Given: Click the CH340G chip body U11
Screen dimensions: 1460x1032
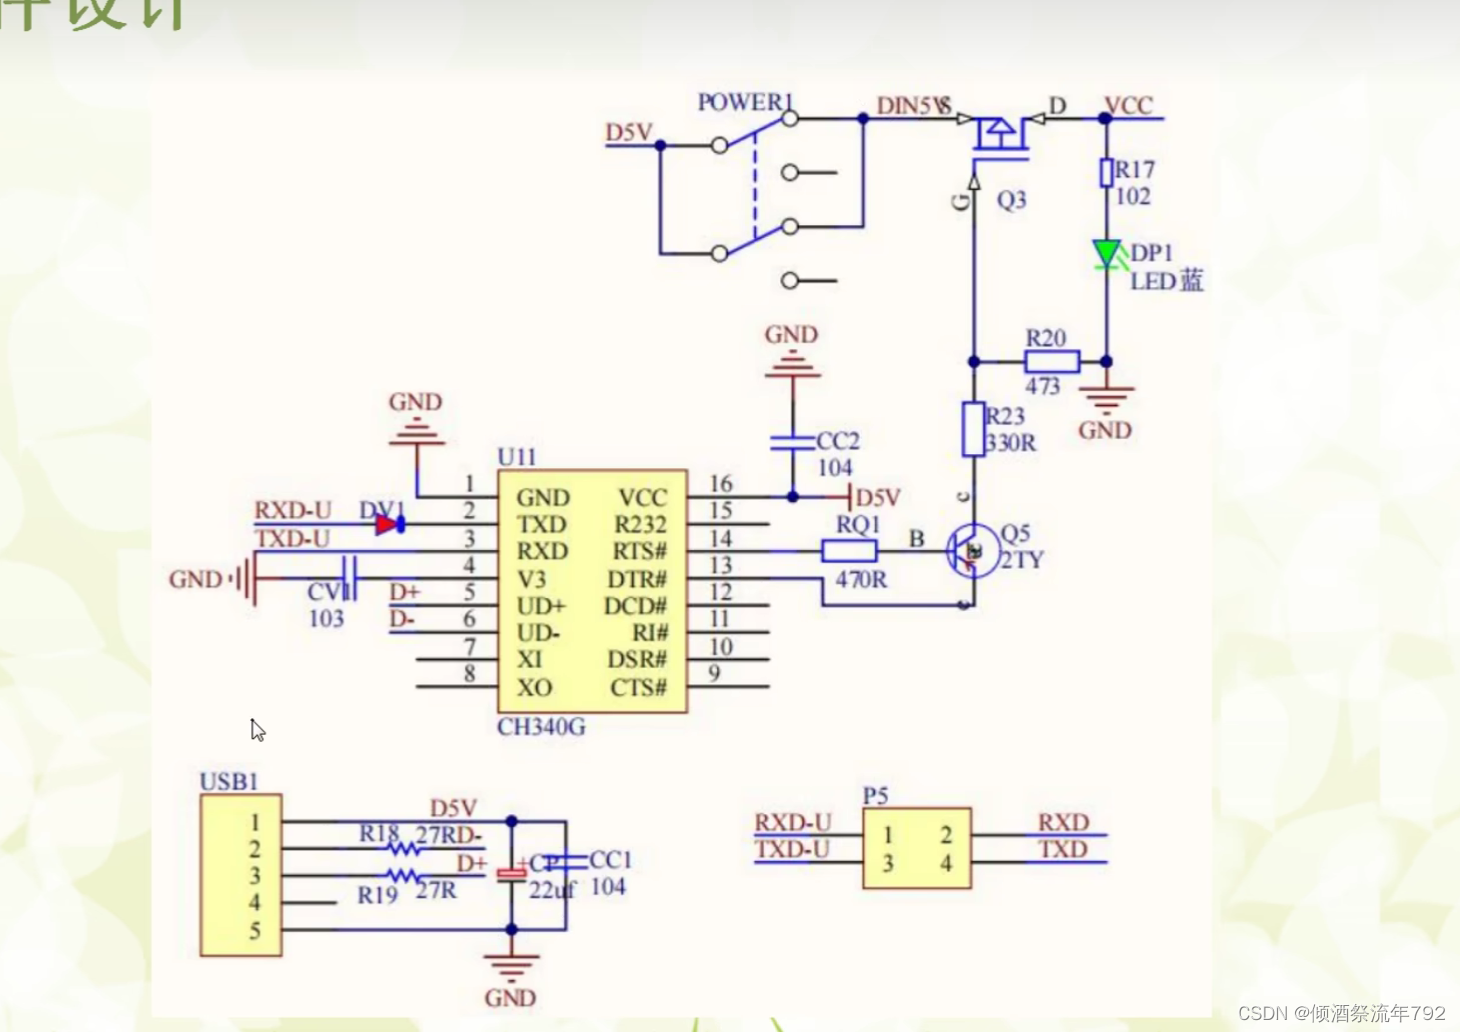Looking at the screenshot, I should point(592,591).
